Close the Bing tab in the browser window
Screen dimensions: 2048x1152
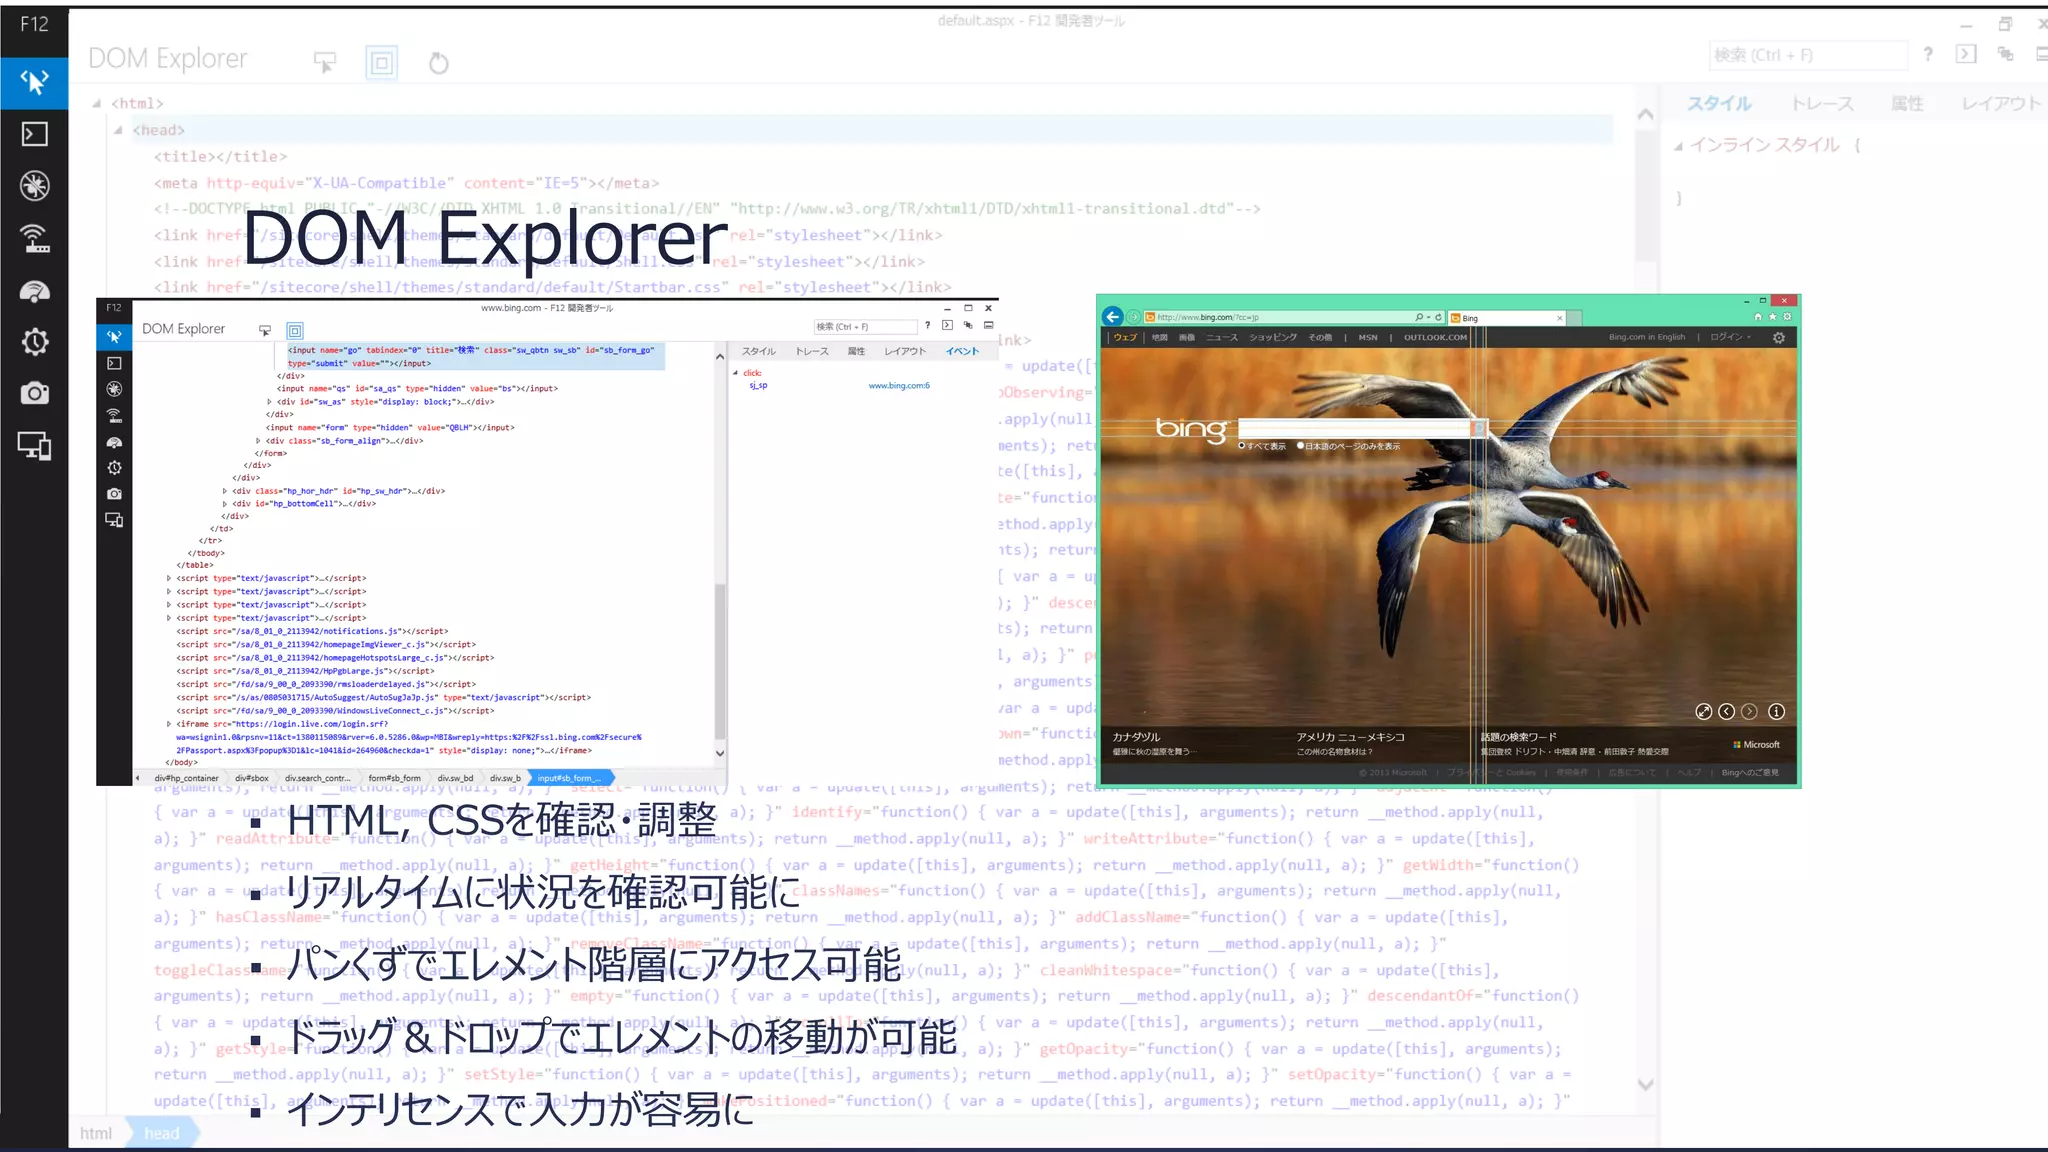click(x=1559, y=318)
